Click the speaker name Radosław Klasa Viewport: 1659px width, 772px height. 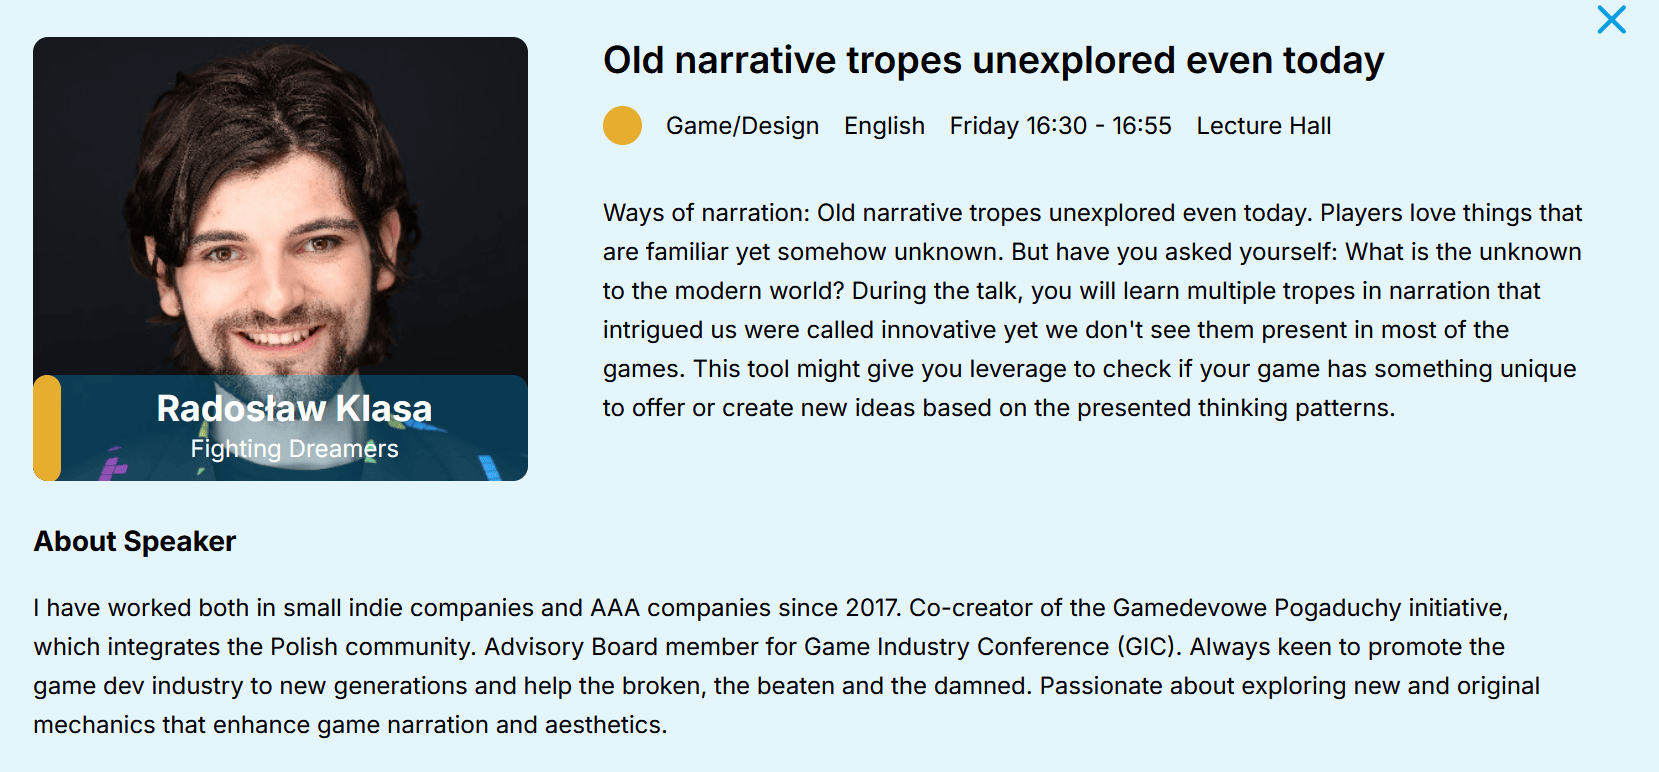point(294,409)
